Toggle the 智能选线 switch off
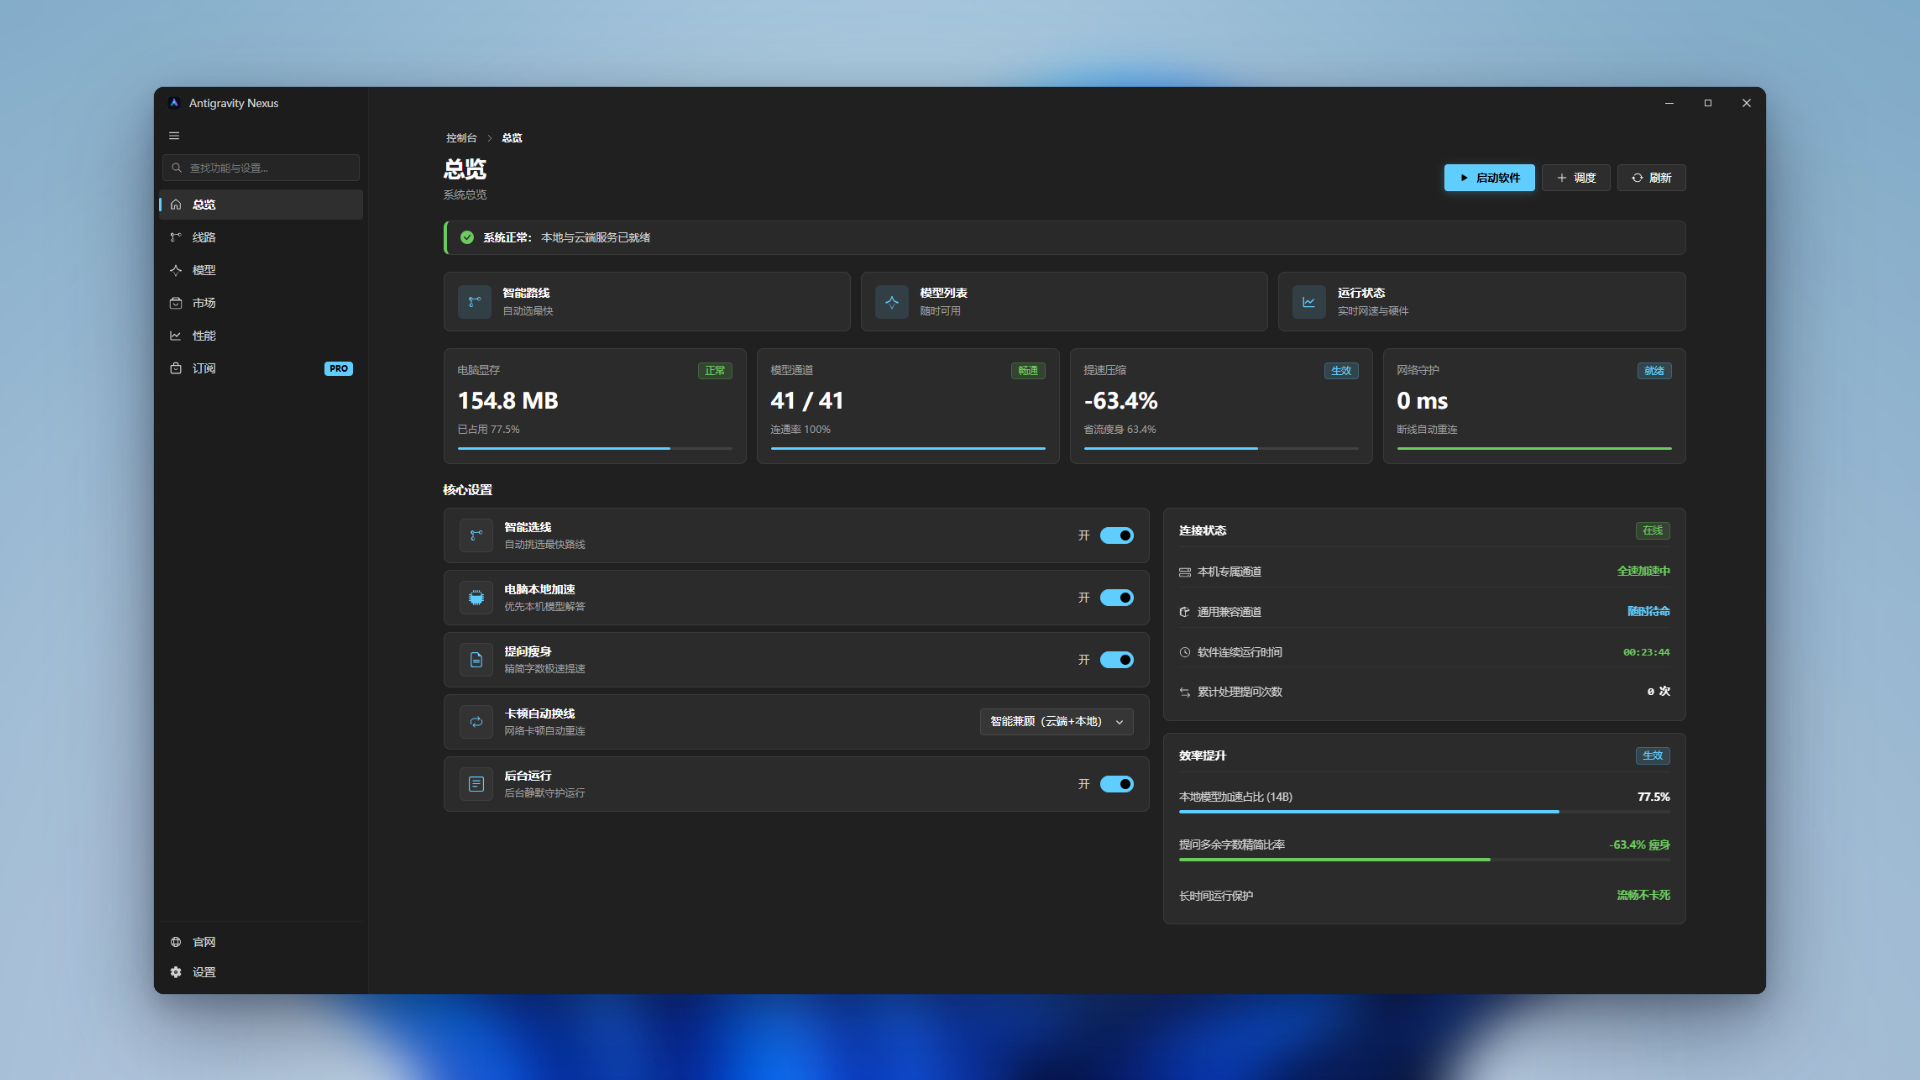The width and height of the screenshot is (1920, 1080). [x=1116, y=536]
